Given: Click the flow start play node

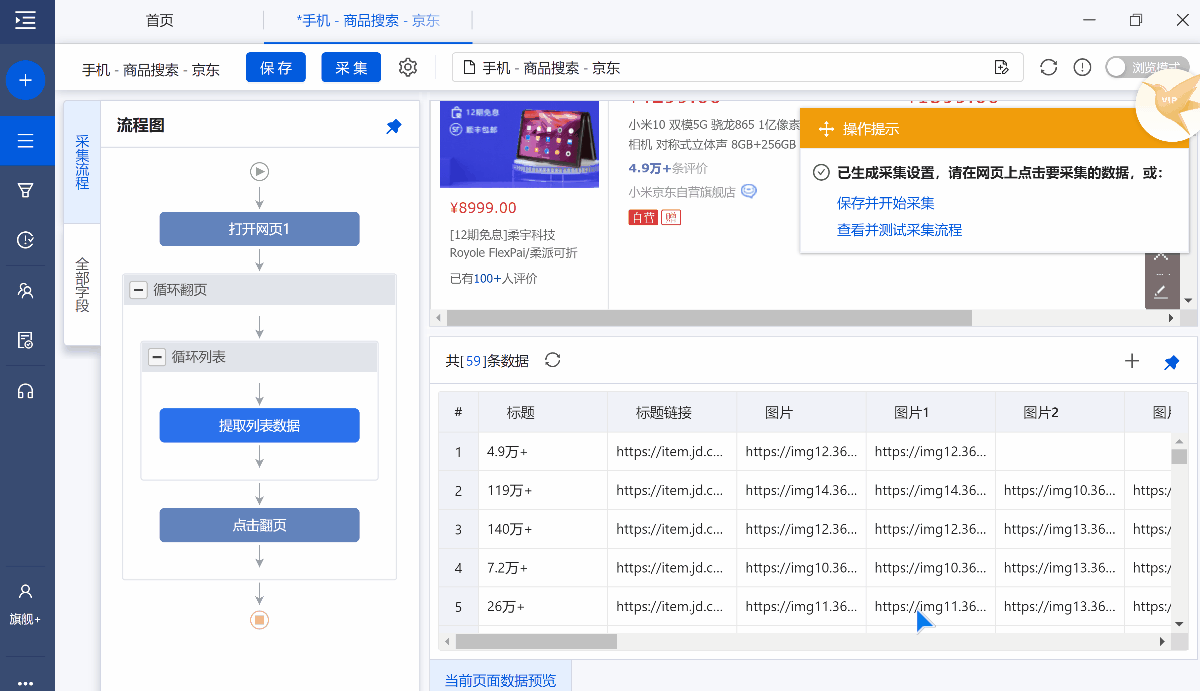Looking at the screenshot, I should (259, 172).
